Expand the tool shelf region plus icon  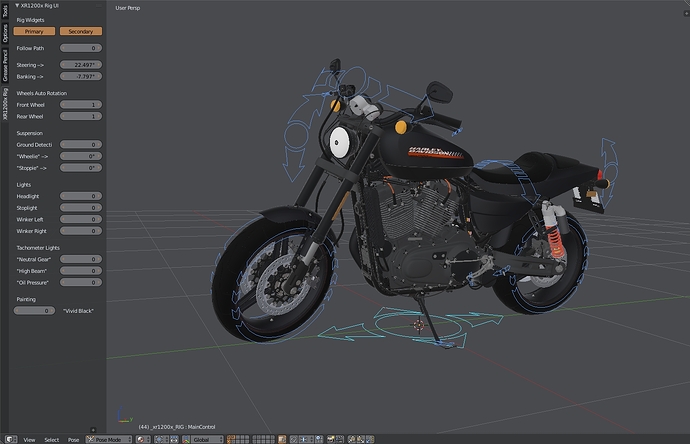click(93, 430)
